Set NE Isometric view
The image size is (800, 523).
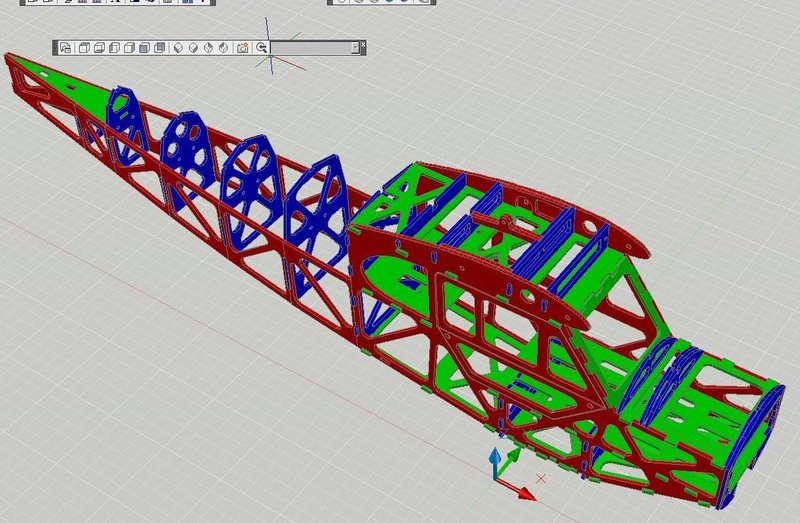(x=208, y=48)
